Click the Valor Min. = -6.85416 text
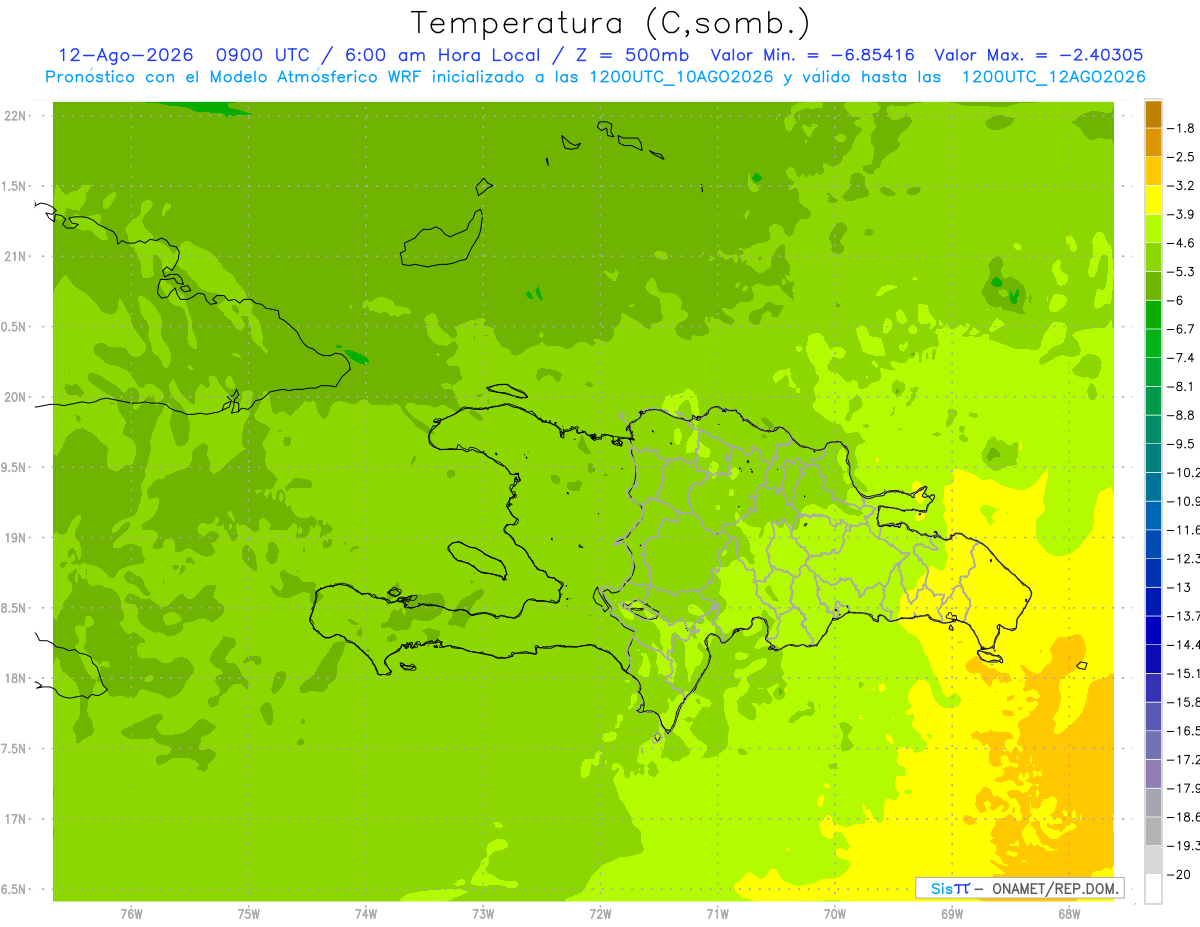1200x927 pixels. tap(815, 55)
